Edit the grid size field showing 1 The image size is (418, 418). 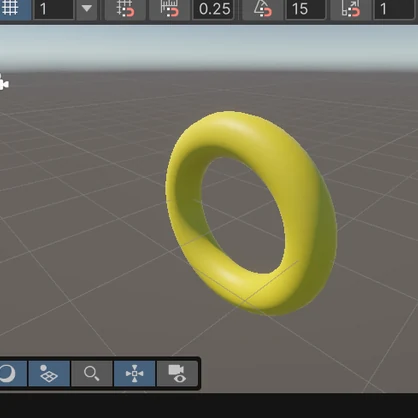54,9
